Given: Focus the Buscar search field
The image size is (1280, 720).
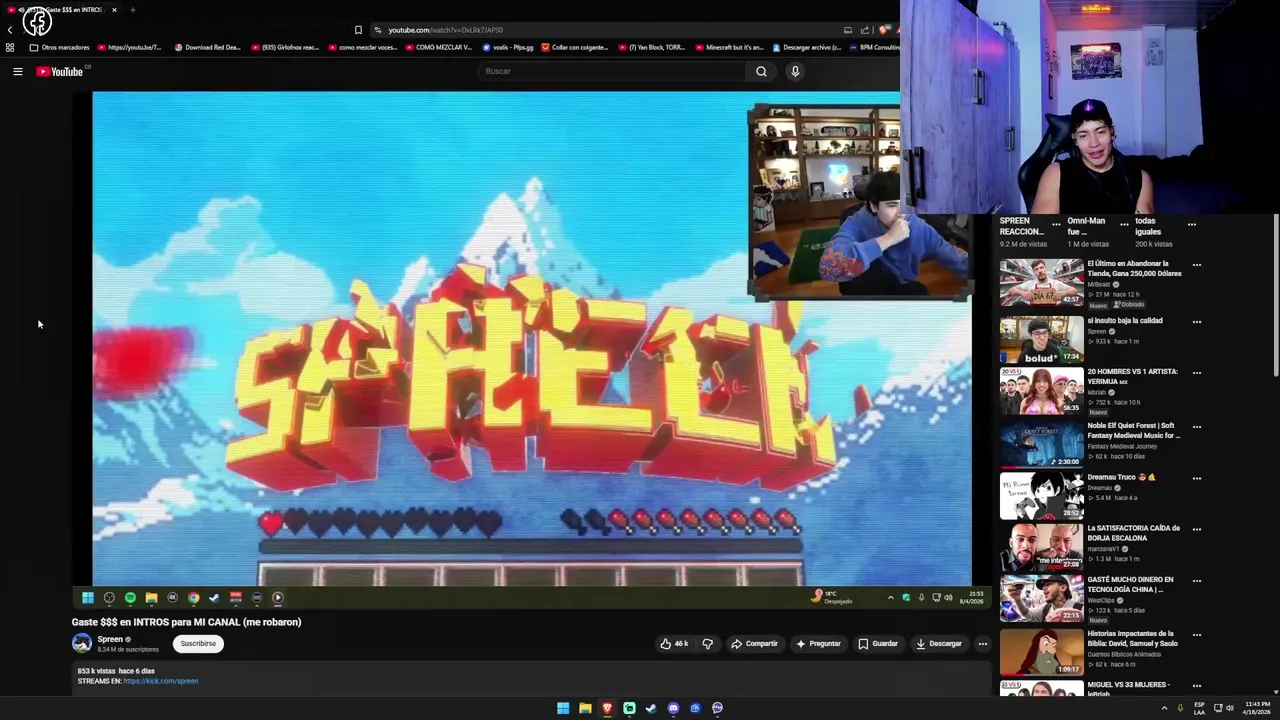Looking at the screenshot, I should coord(612,71).
